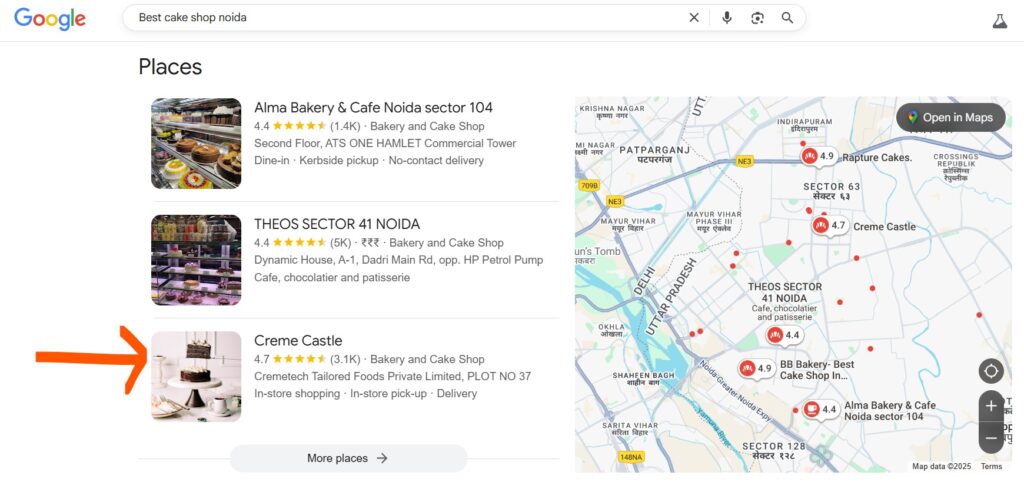
Task: Expand results with More places
Action: [348, 458]
